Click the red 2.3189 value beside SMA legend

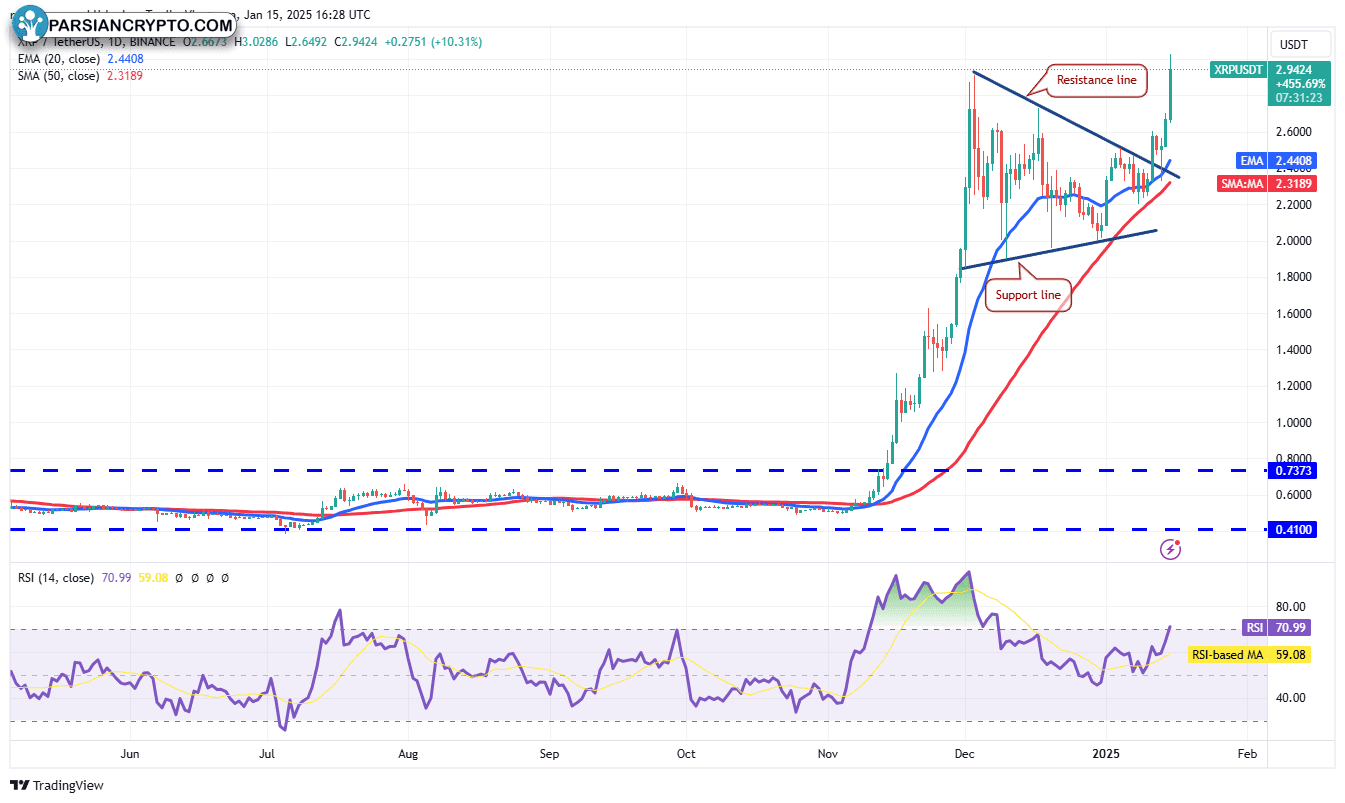coord(124,75)
